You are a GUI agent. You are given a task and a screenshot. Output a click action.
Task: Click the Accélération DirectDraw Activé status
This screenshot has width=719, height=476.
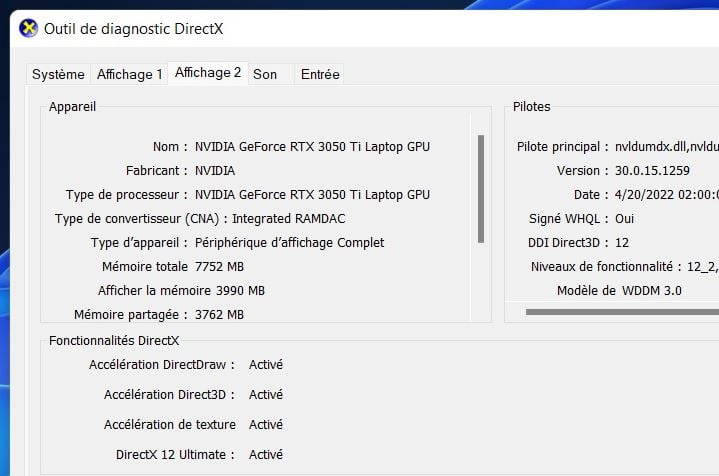click(x=266, y=365)
